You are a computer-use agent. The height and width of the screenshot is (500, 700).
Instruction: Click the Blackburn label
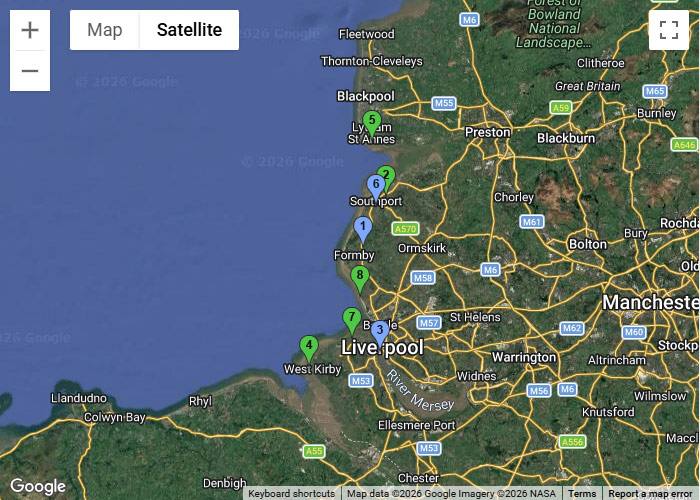[x=566, y=138]
